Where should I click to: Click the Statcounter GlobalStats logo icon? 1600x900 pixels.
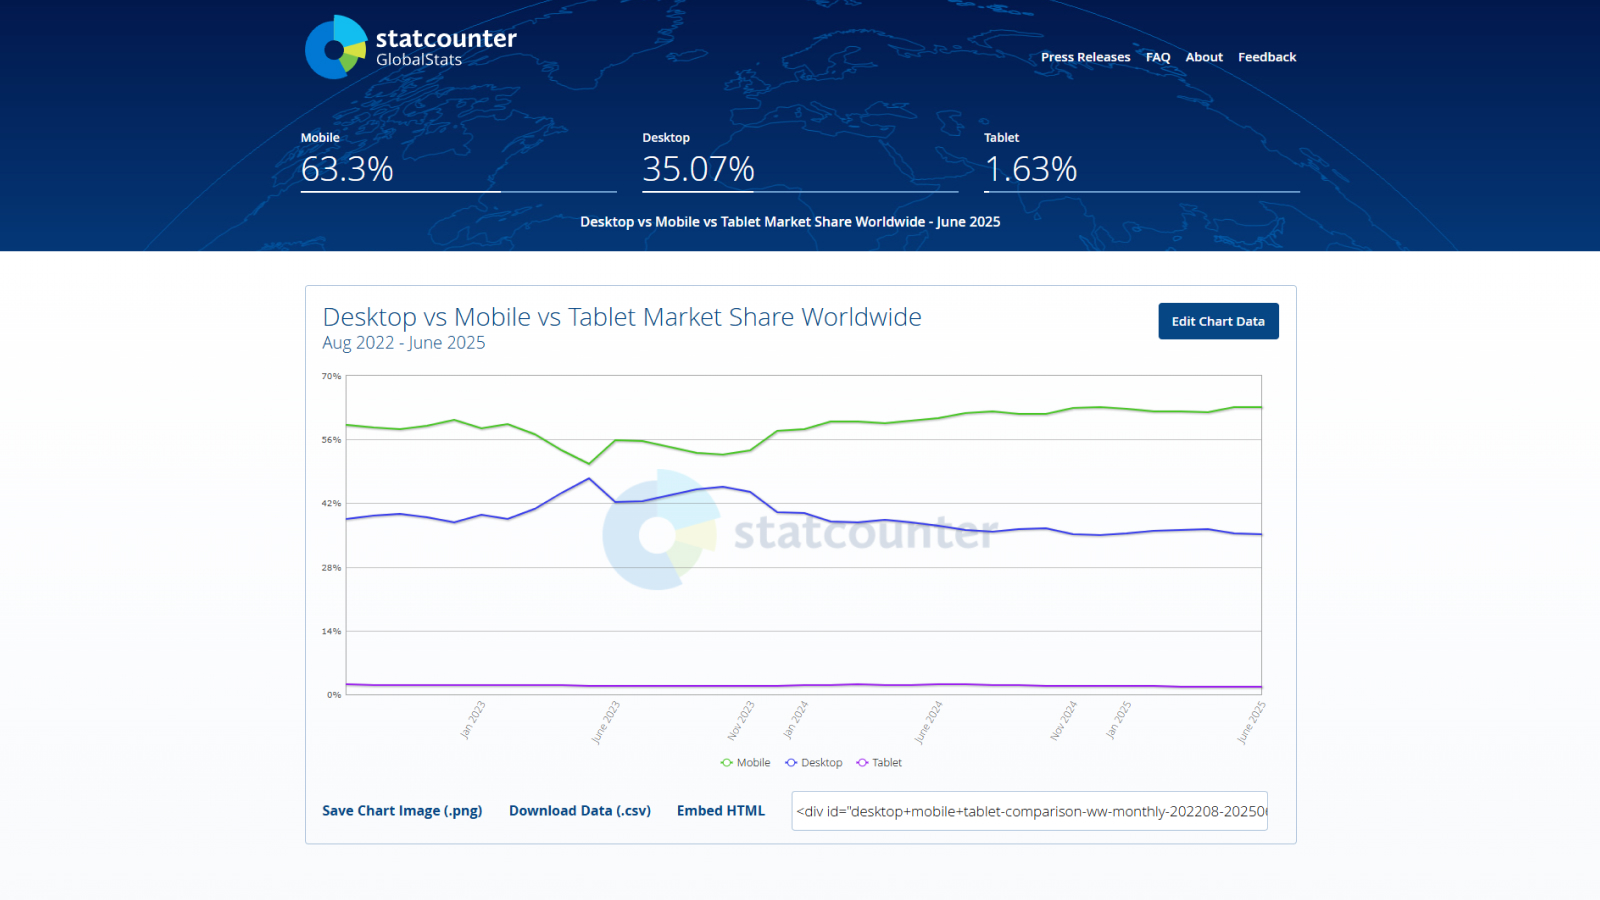click(336, 47)
